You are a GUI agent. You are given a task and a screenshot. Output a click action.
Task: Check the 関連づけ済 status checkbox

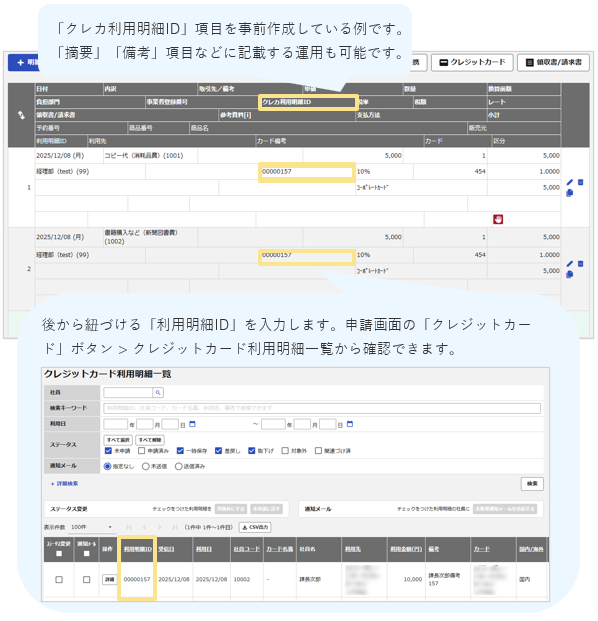[x=318, y=451]
